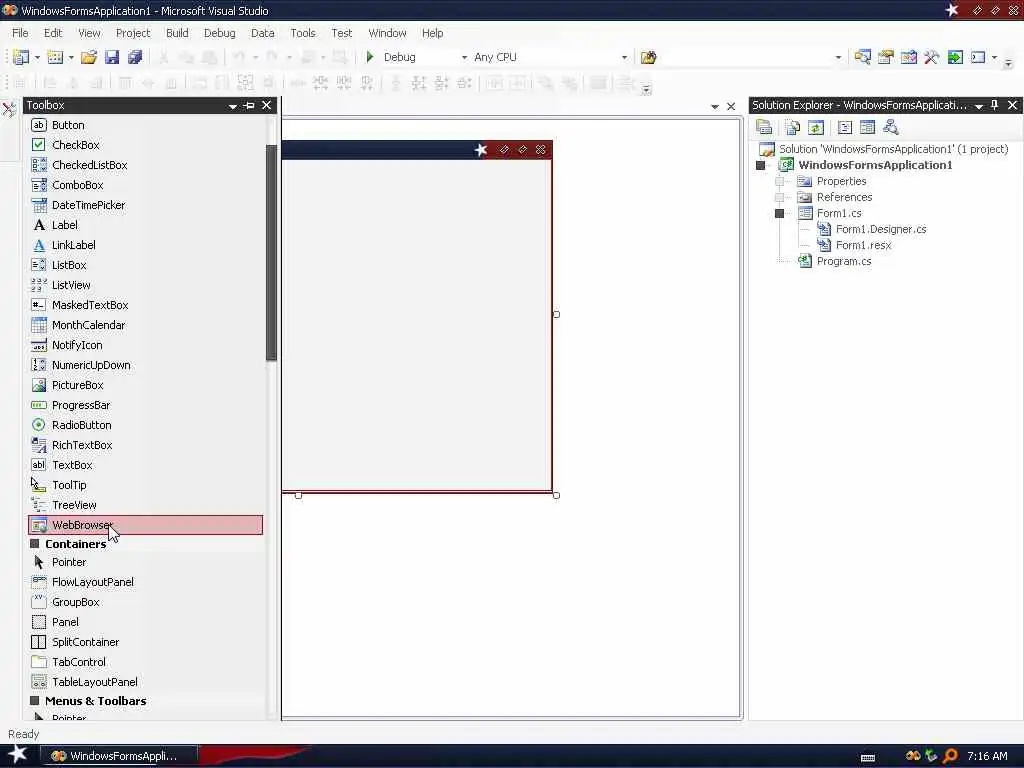Click the 7:16 AM clock in system tray
The width and height of the screenshot is (1024, 768).
[987, 756]
